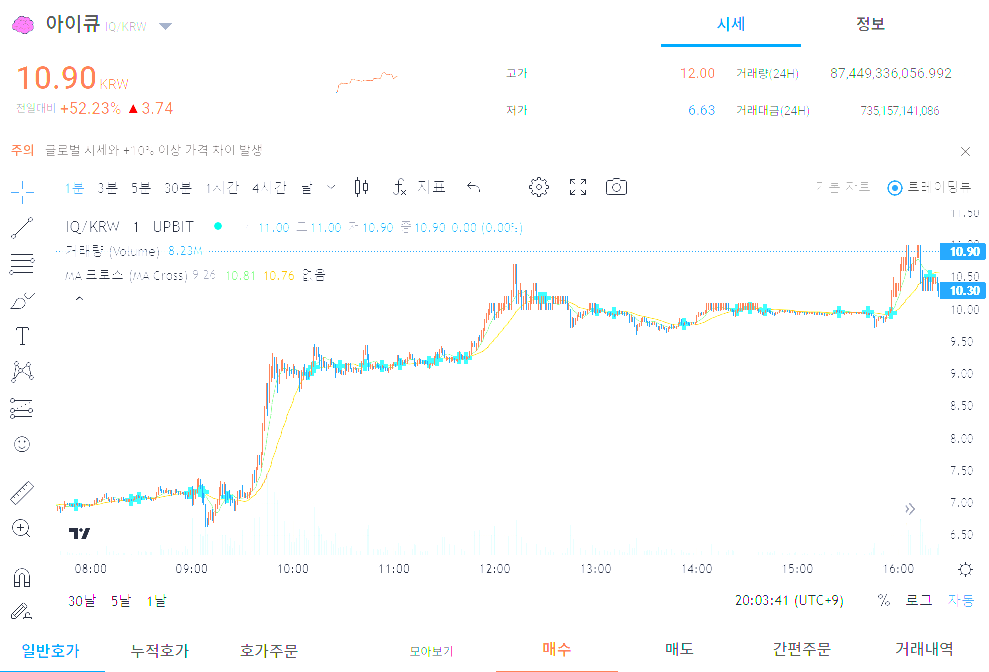
Task: Open timezone menu at 20:03:41 (UTC+9)
Action: click(789, 600)
